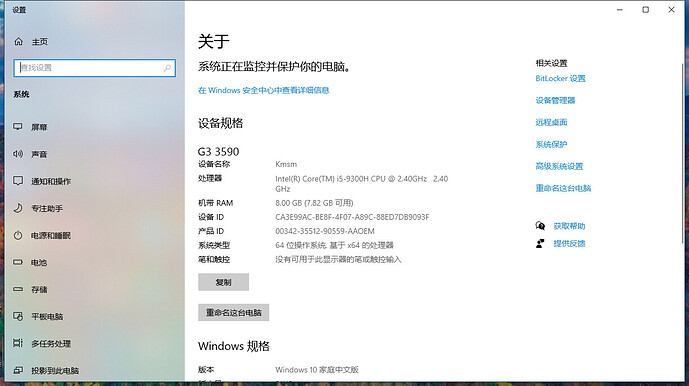Screen dimensions: 689x386
Task: Click Rename this PC (重命名这台电脑) button
Action: tap(233, 313)
